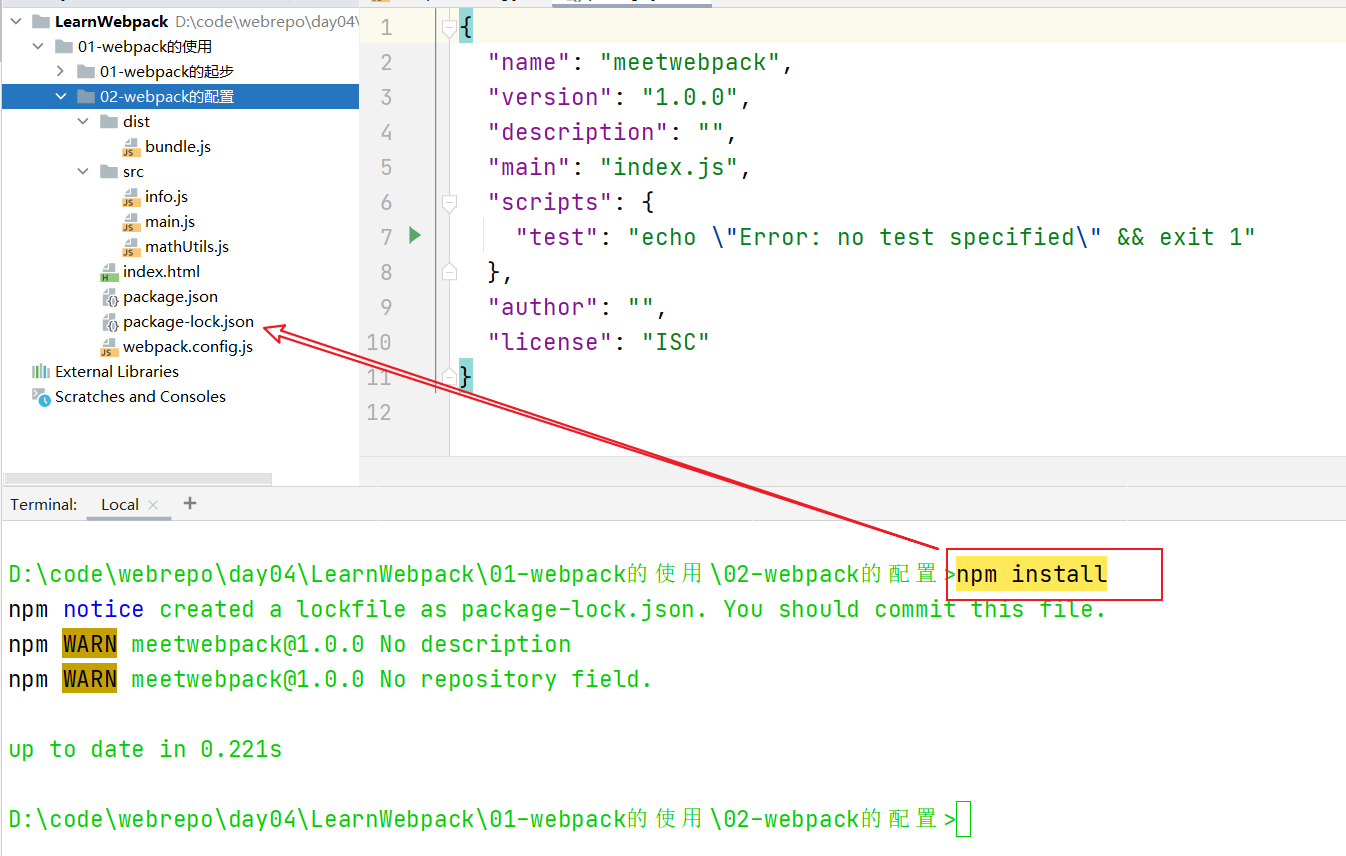Viewport: 1346px width, 856px height.
Task: Click the "index.js" main value
Action: coord(669,167)
